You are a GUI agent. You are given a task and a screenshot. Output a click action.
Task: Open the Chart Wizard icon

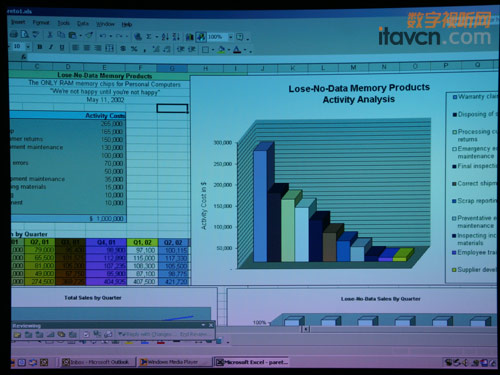point(190,37)
